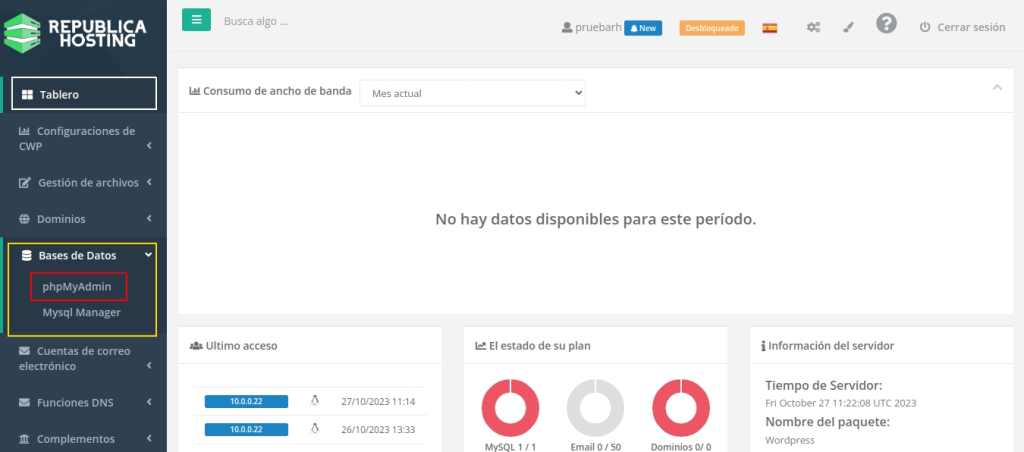This screenshot has height=452, width=1024.
Task: Open the Mes actual period dropdown
Action: point(472,92)
